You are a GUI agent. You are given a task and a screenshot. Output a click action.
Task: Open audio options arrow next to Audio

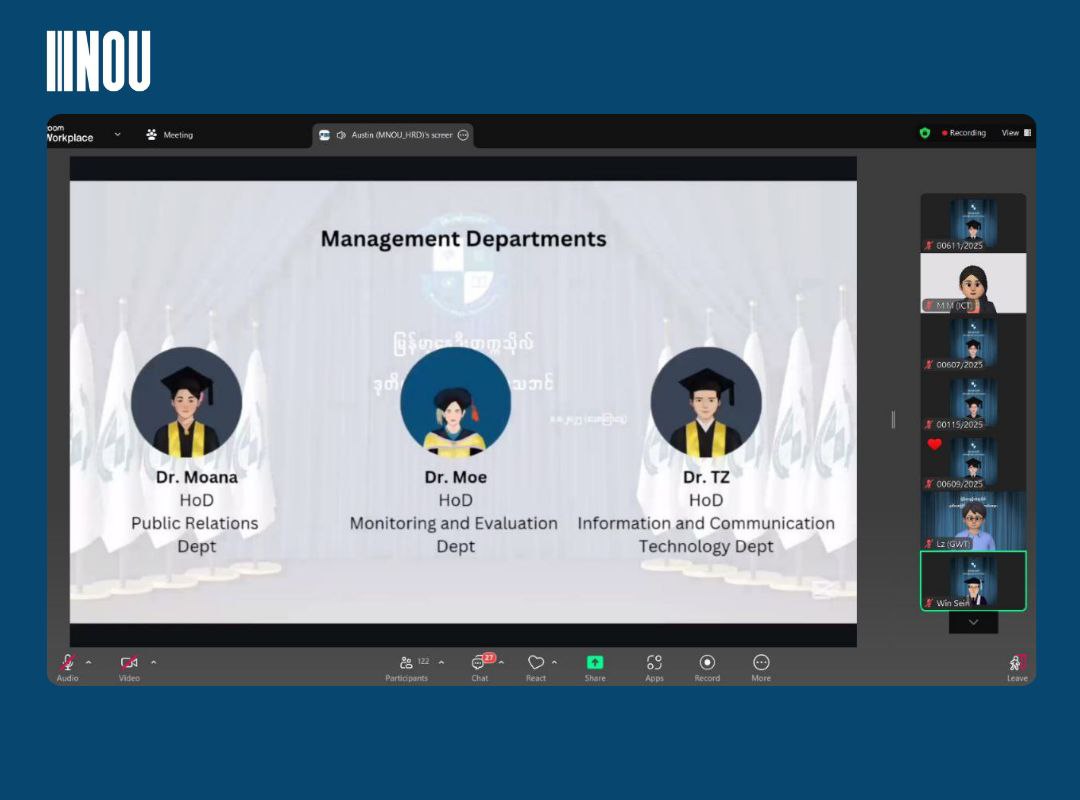[x=89, y=662]
